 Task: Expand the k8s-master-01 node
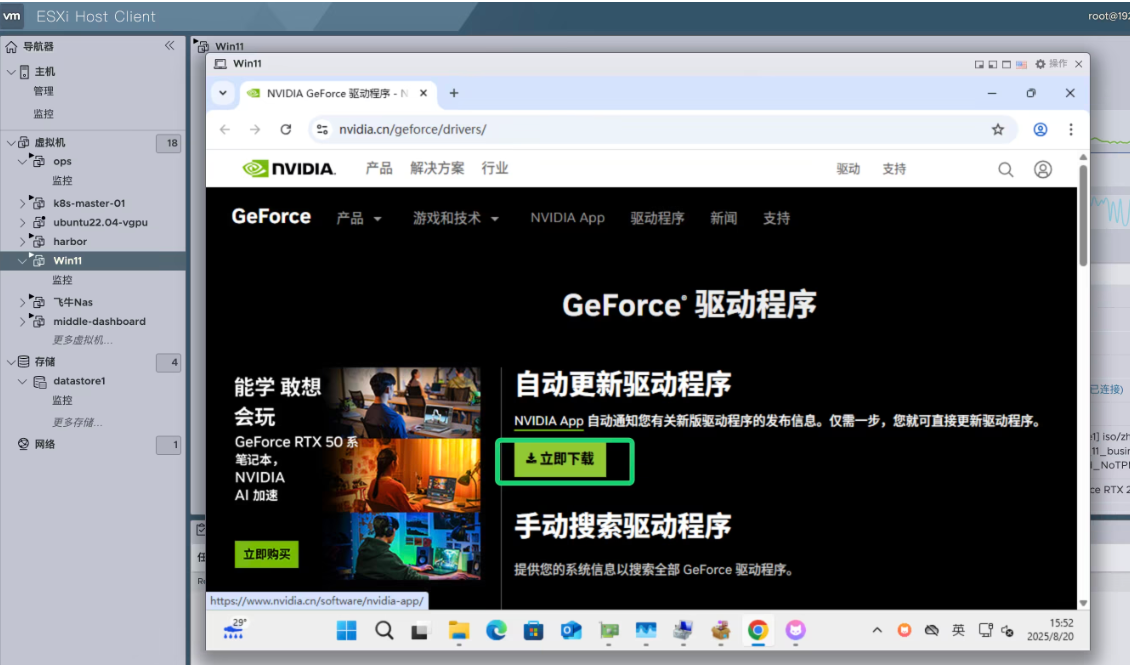click(22, 203)
